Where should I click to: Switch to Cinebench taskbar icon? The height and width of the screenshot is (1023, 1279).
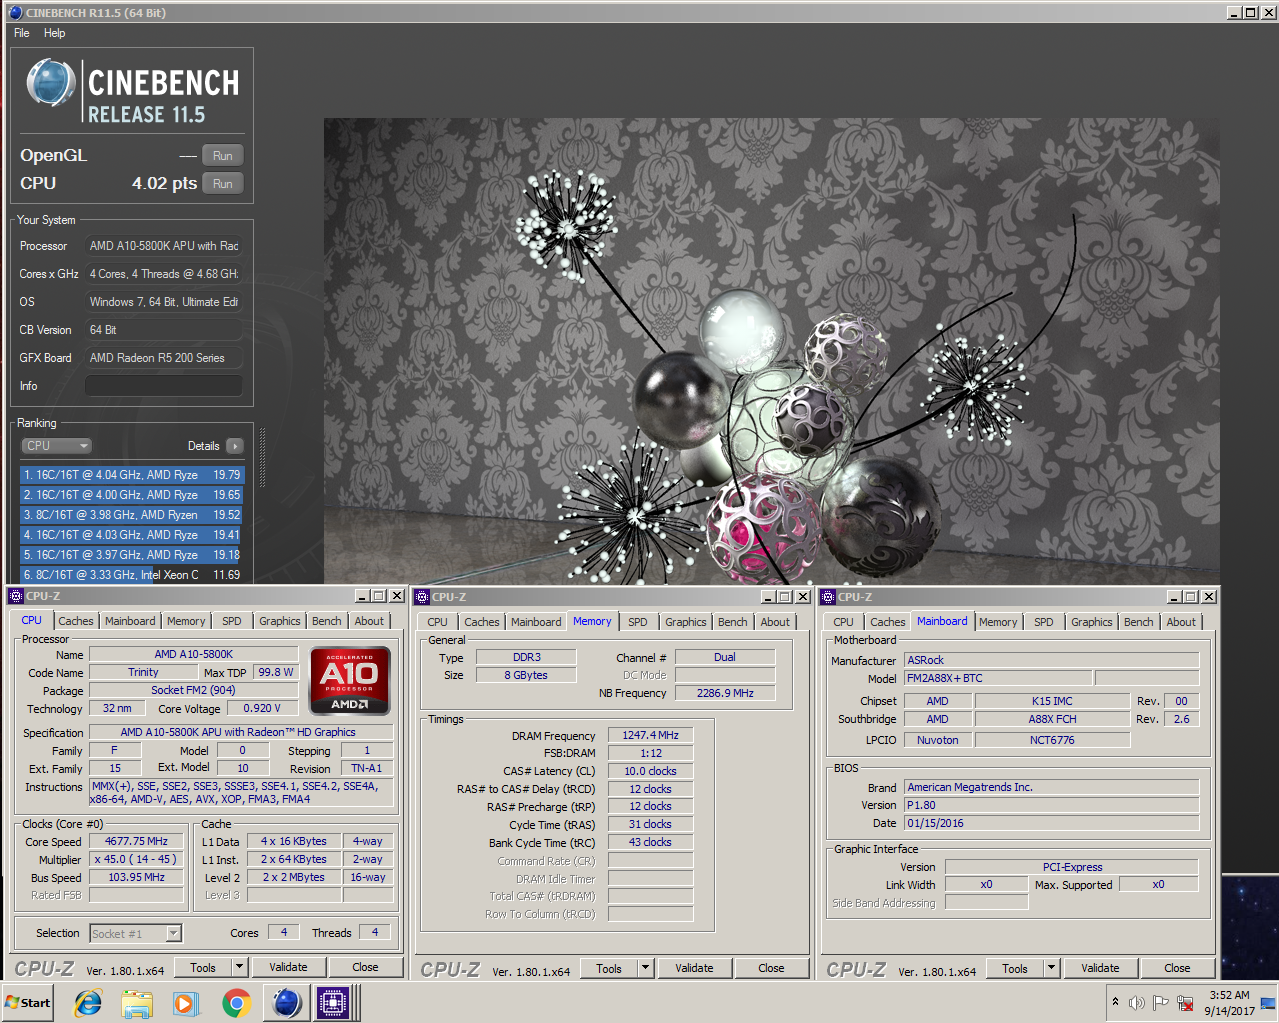click(286, 1002)
